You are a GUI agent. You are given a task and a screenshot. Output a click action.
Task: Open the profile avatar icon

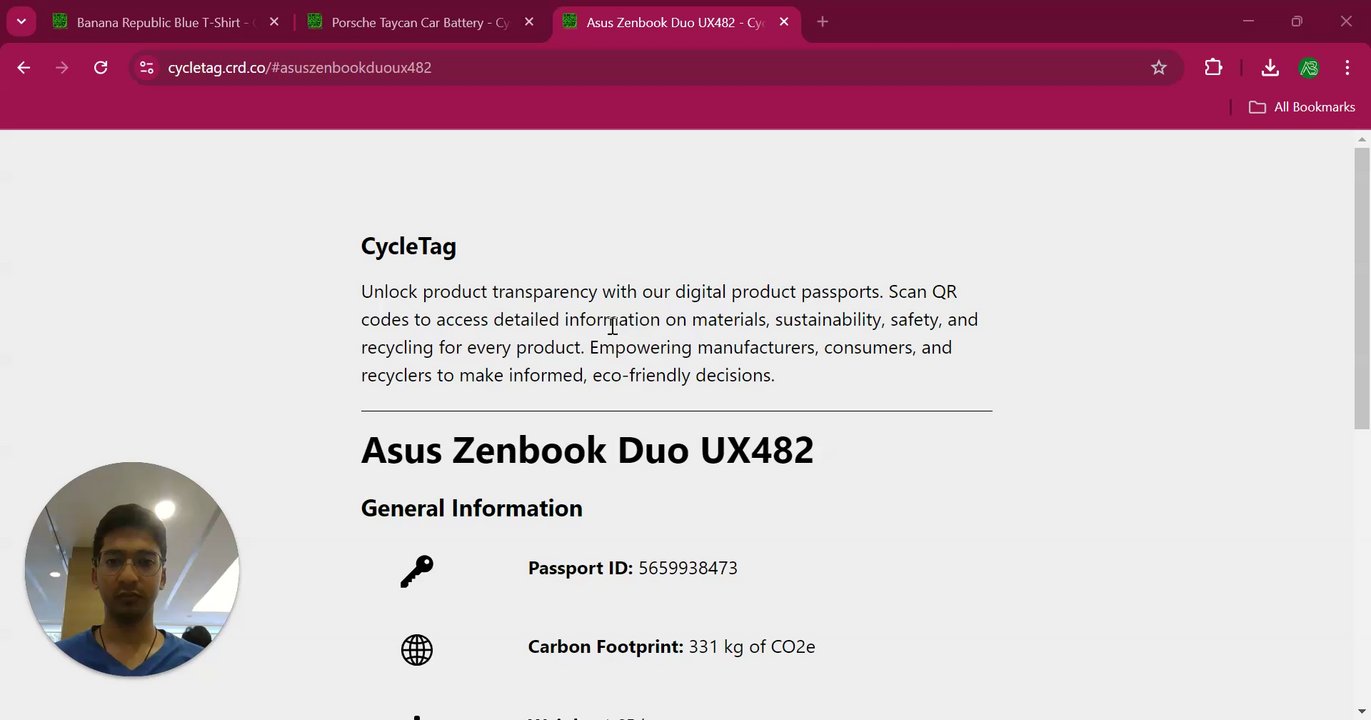(1309, 68)
